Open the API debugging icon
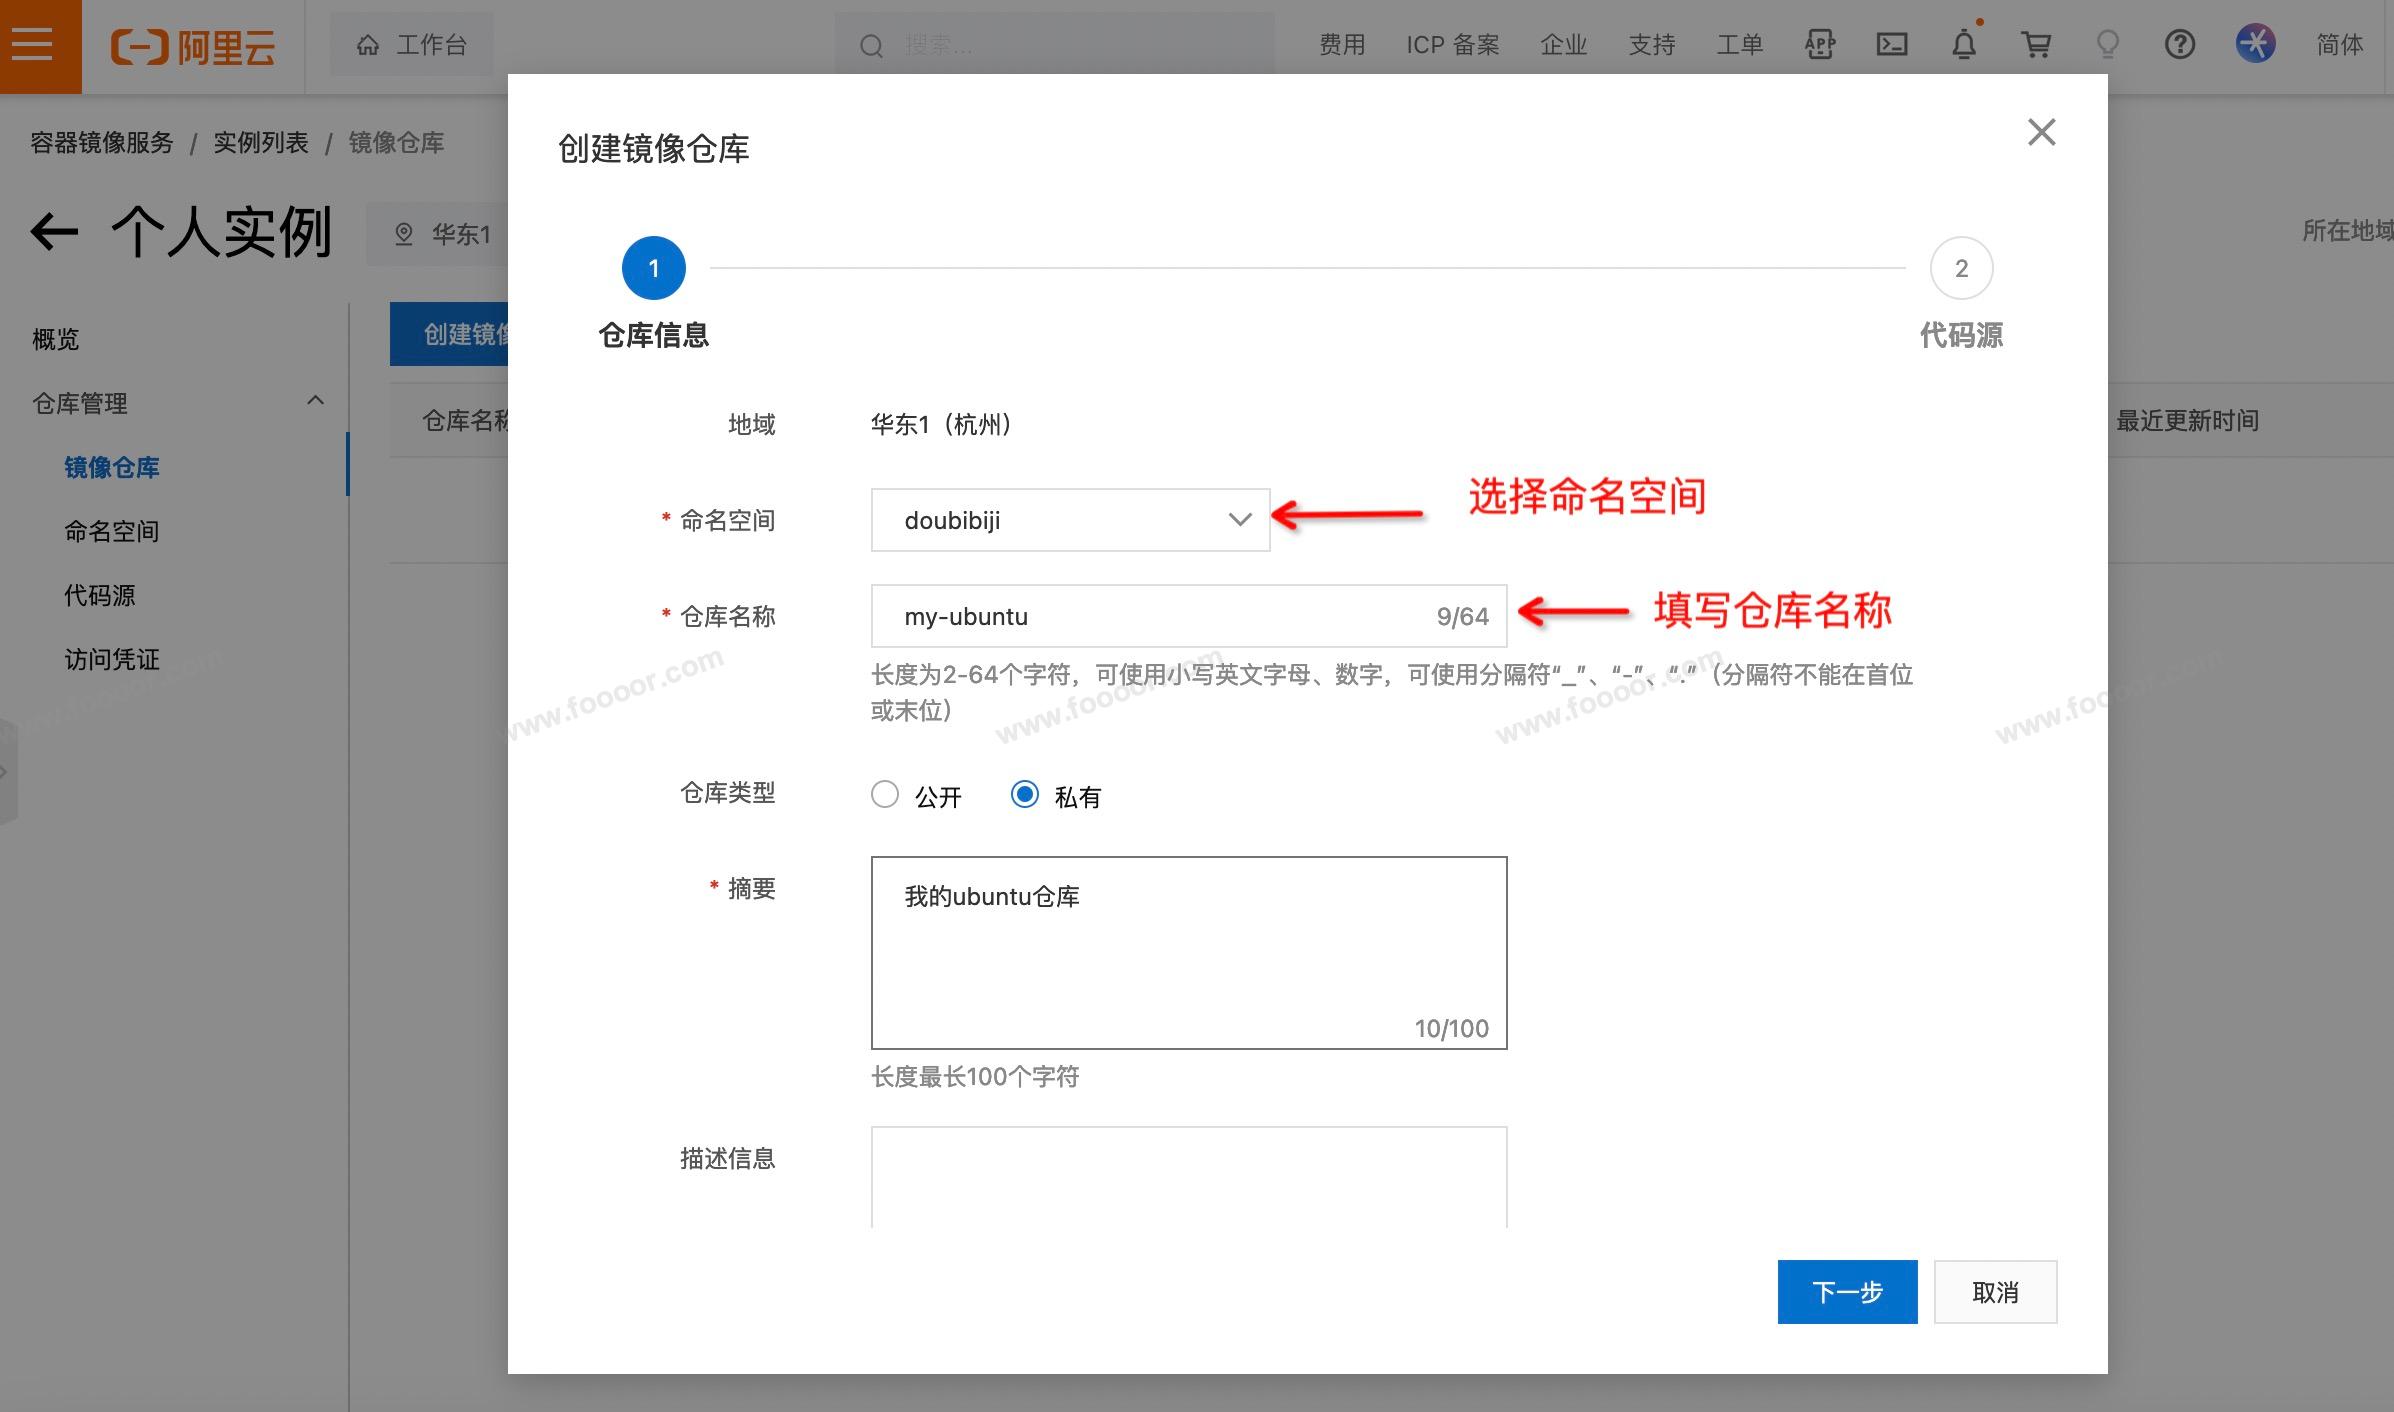 (1820, 45)
